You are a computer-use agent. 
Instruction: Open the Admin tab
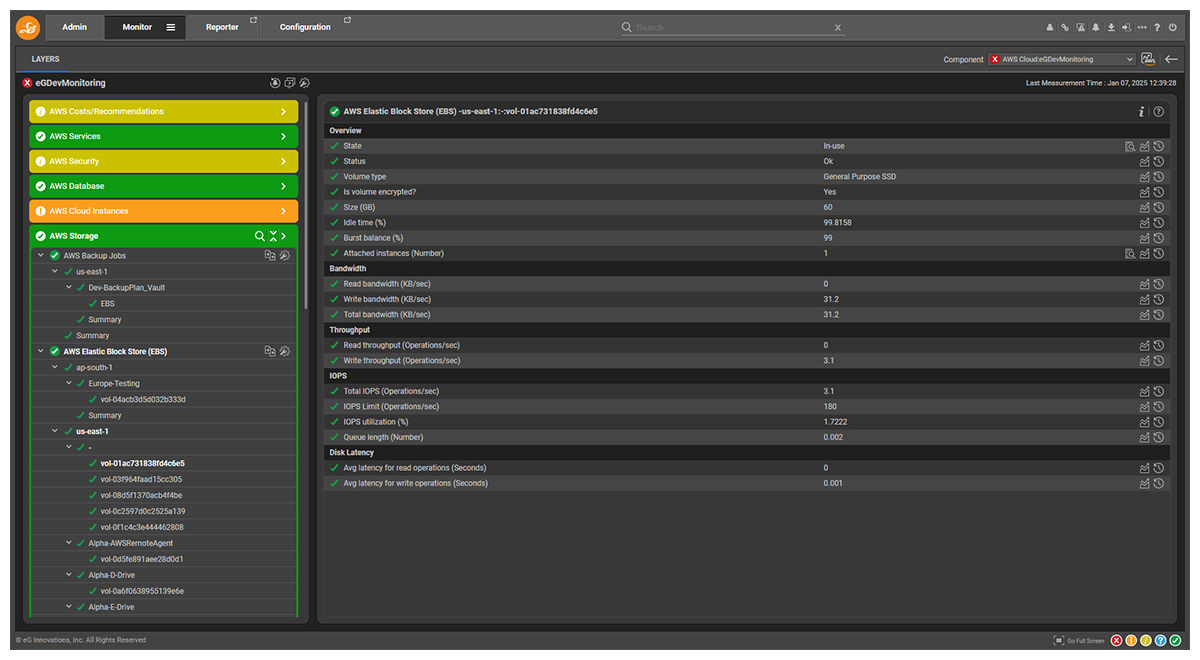point(75,27)
